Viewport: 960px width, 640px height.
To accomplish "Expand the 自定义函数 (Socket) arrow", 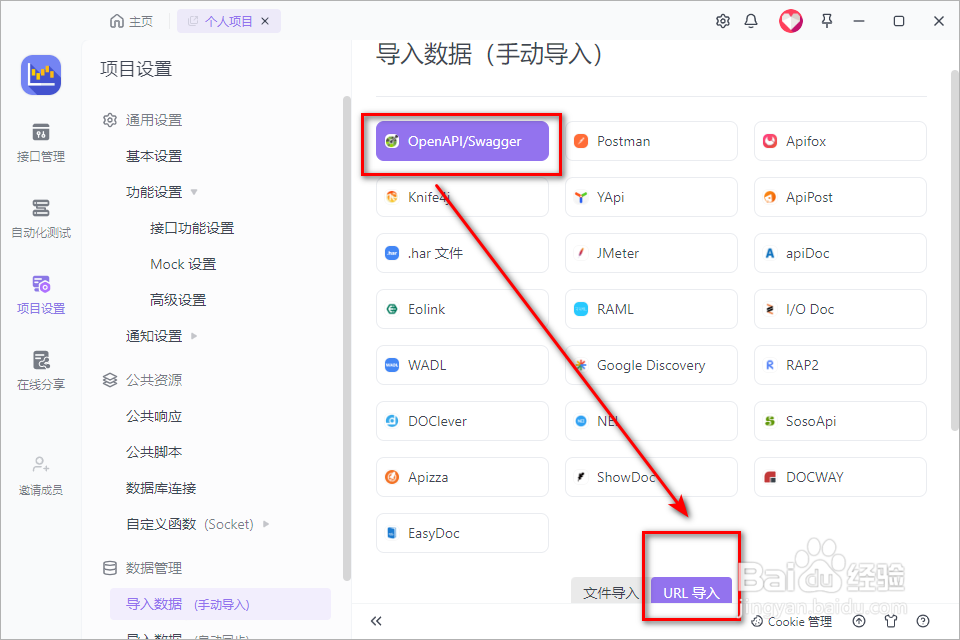I will (266, 524).
